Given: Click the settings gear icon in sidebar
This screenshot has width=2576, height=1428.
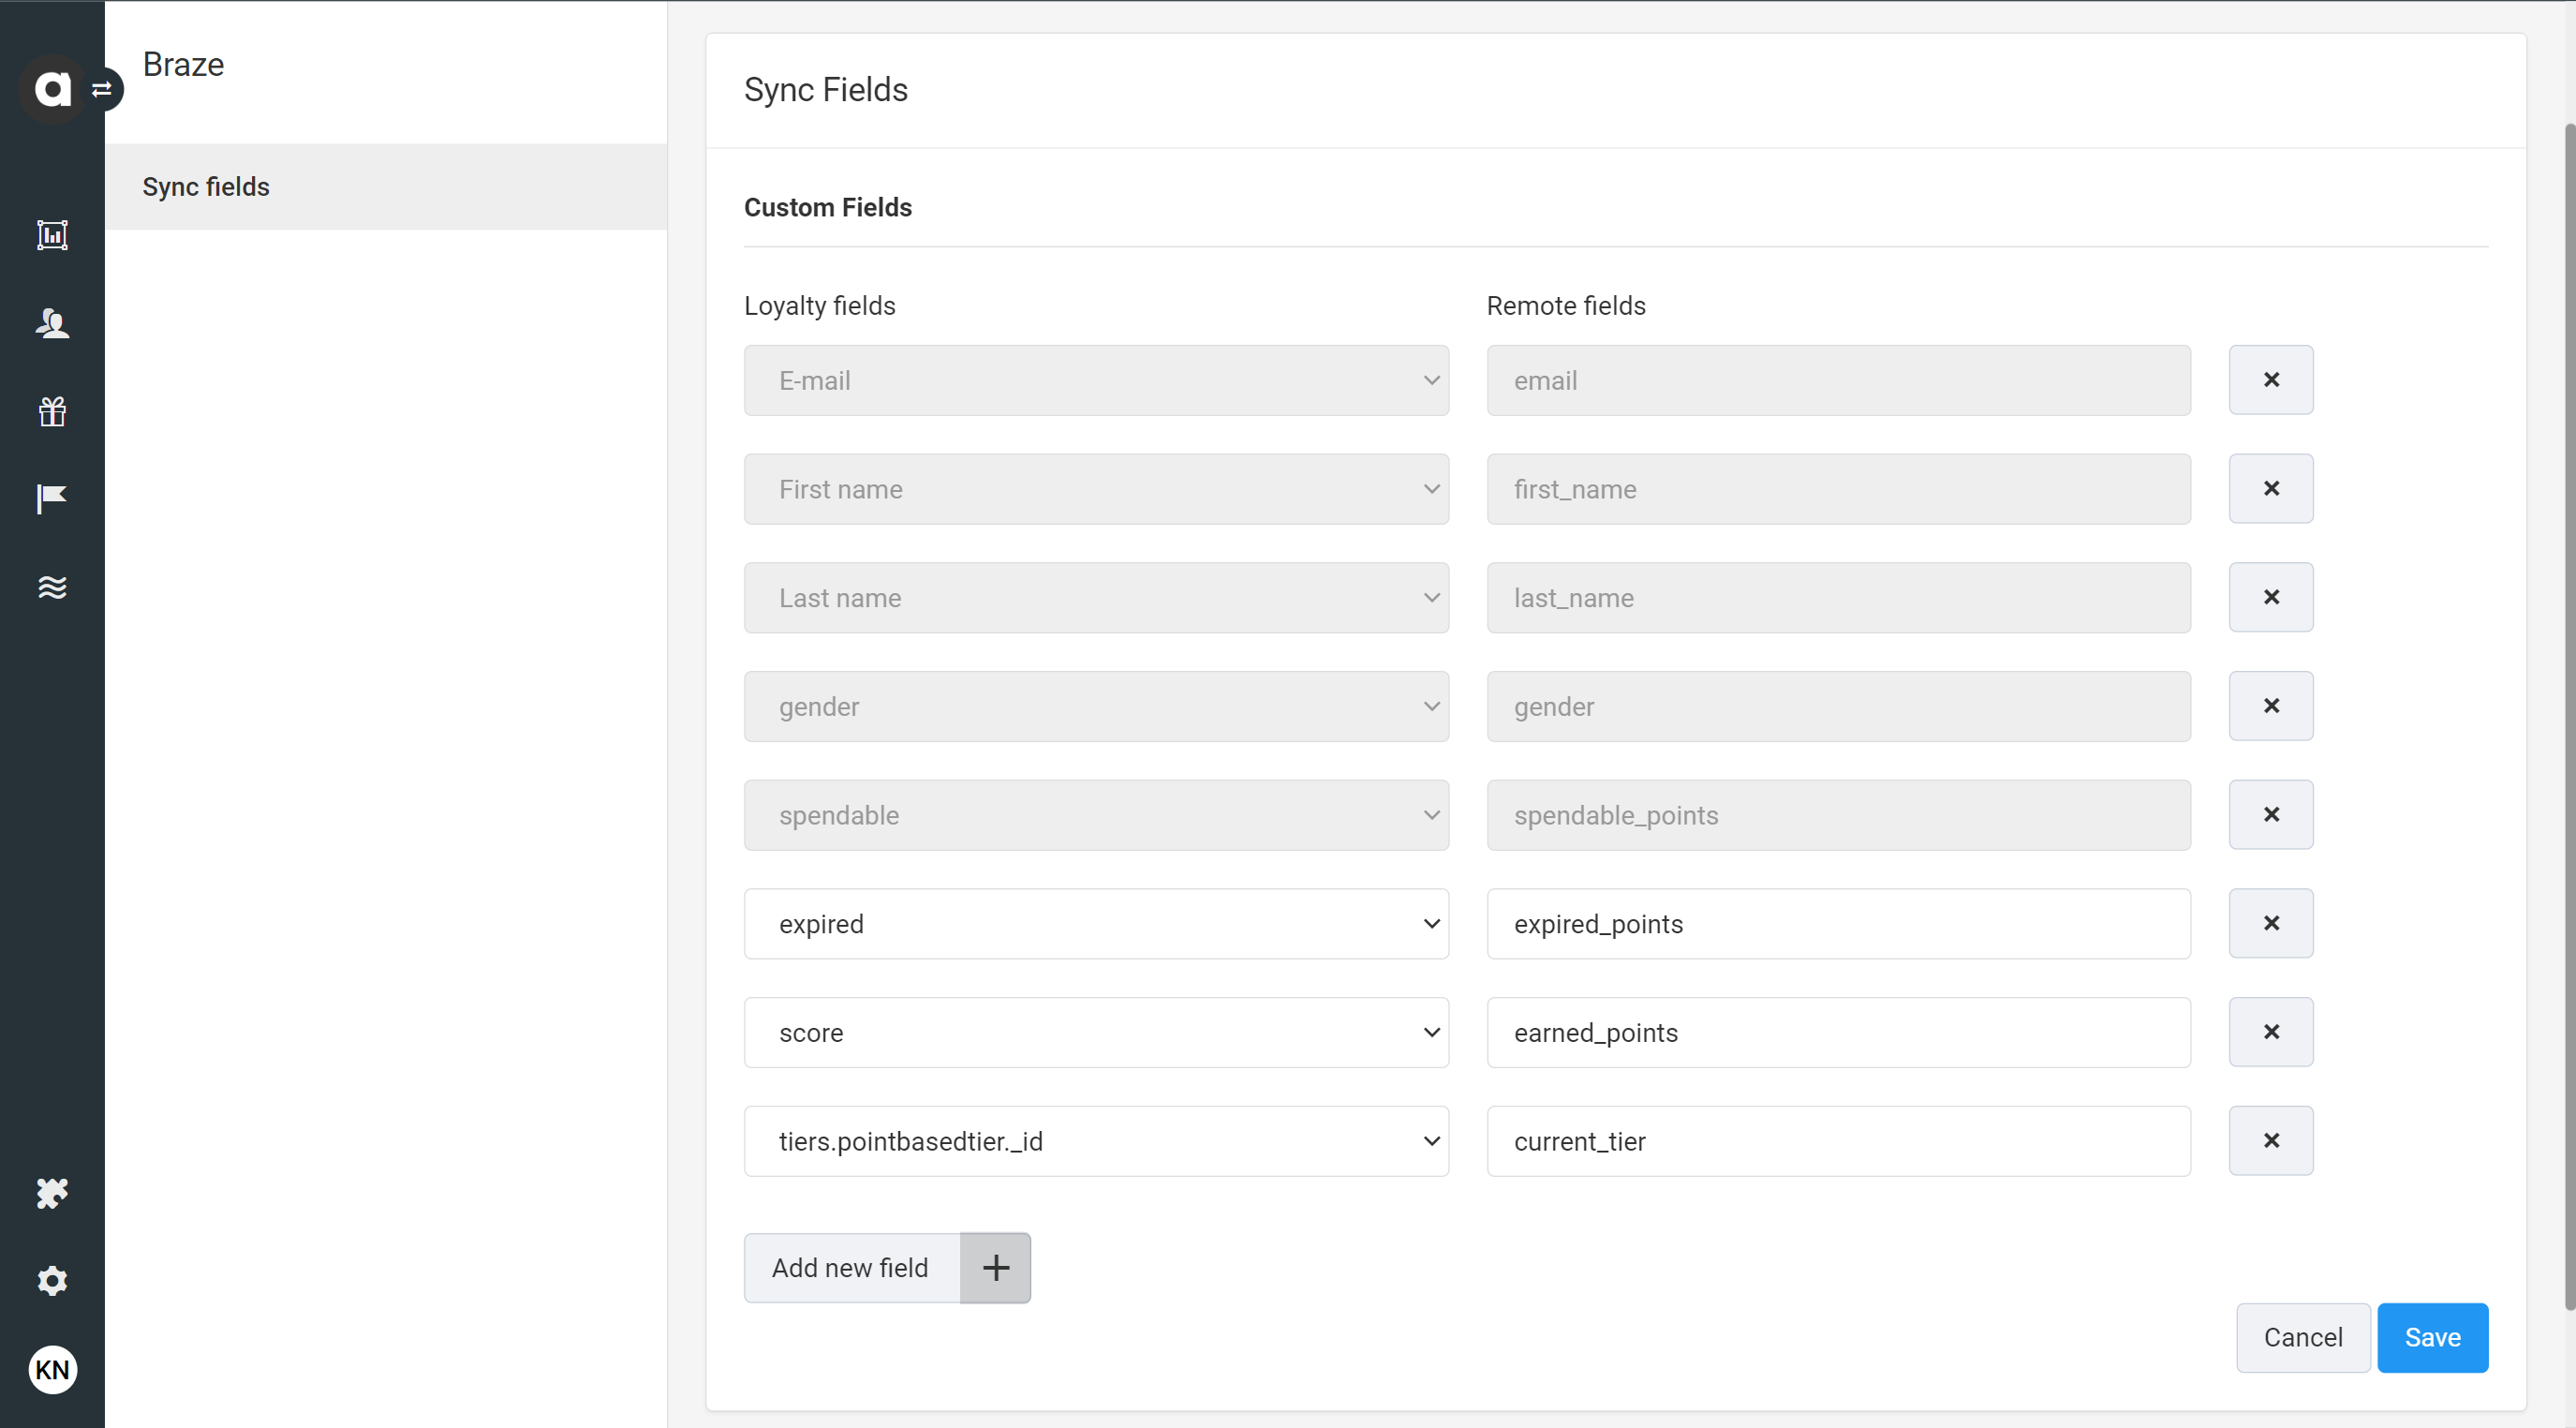Looking at the screenshot, I should [x=51, y=1280].
